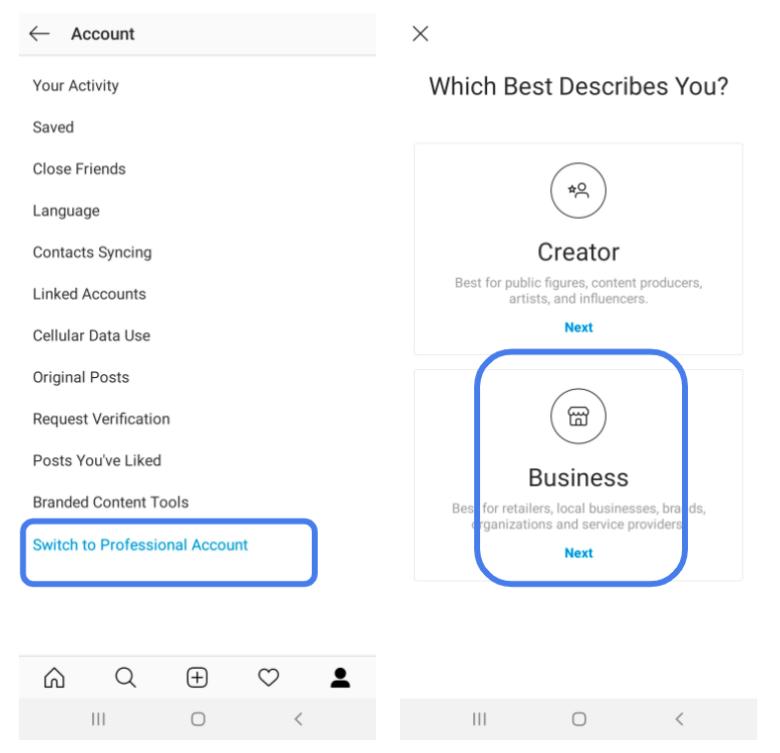This screenshot has height=753, width=780.
Task: Tap the Search magnifier icon
Action: pos(125,677)
